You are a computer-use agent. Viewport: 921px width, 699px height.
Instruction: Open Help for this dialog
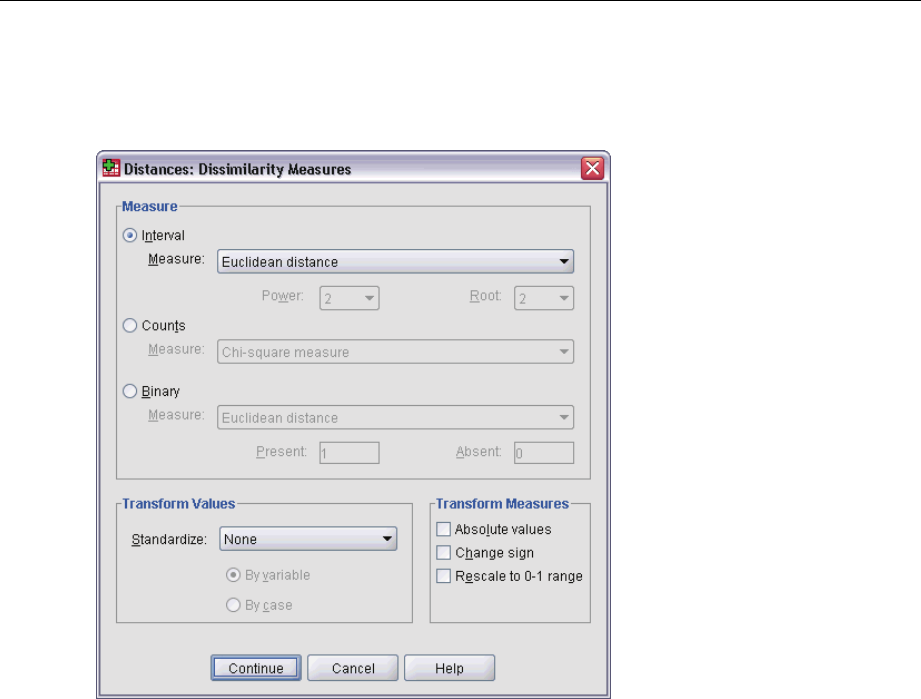coord(449,668)
